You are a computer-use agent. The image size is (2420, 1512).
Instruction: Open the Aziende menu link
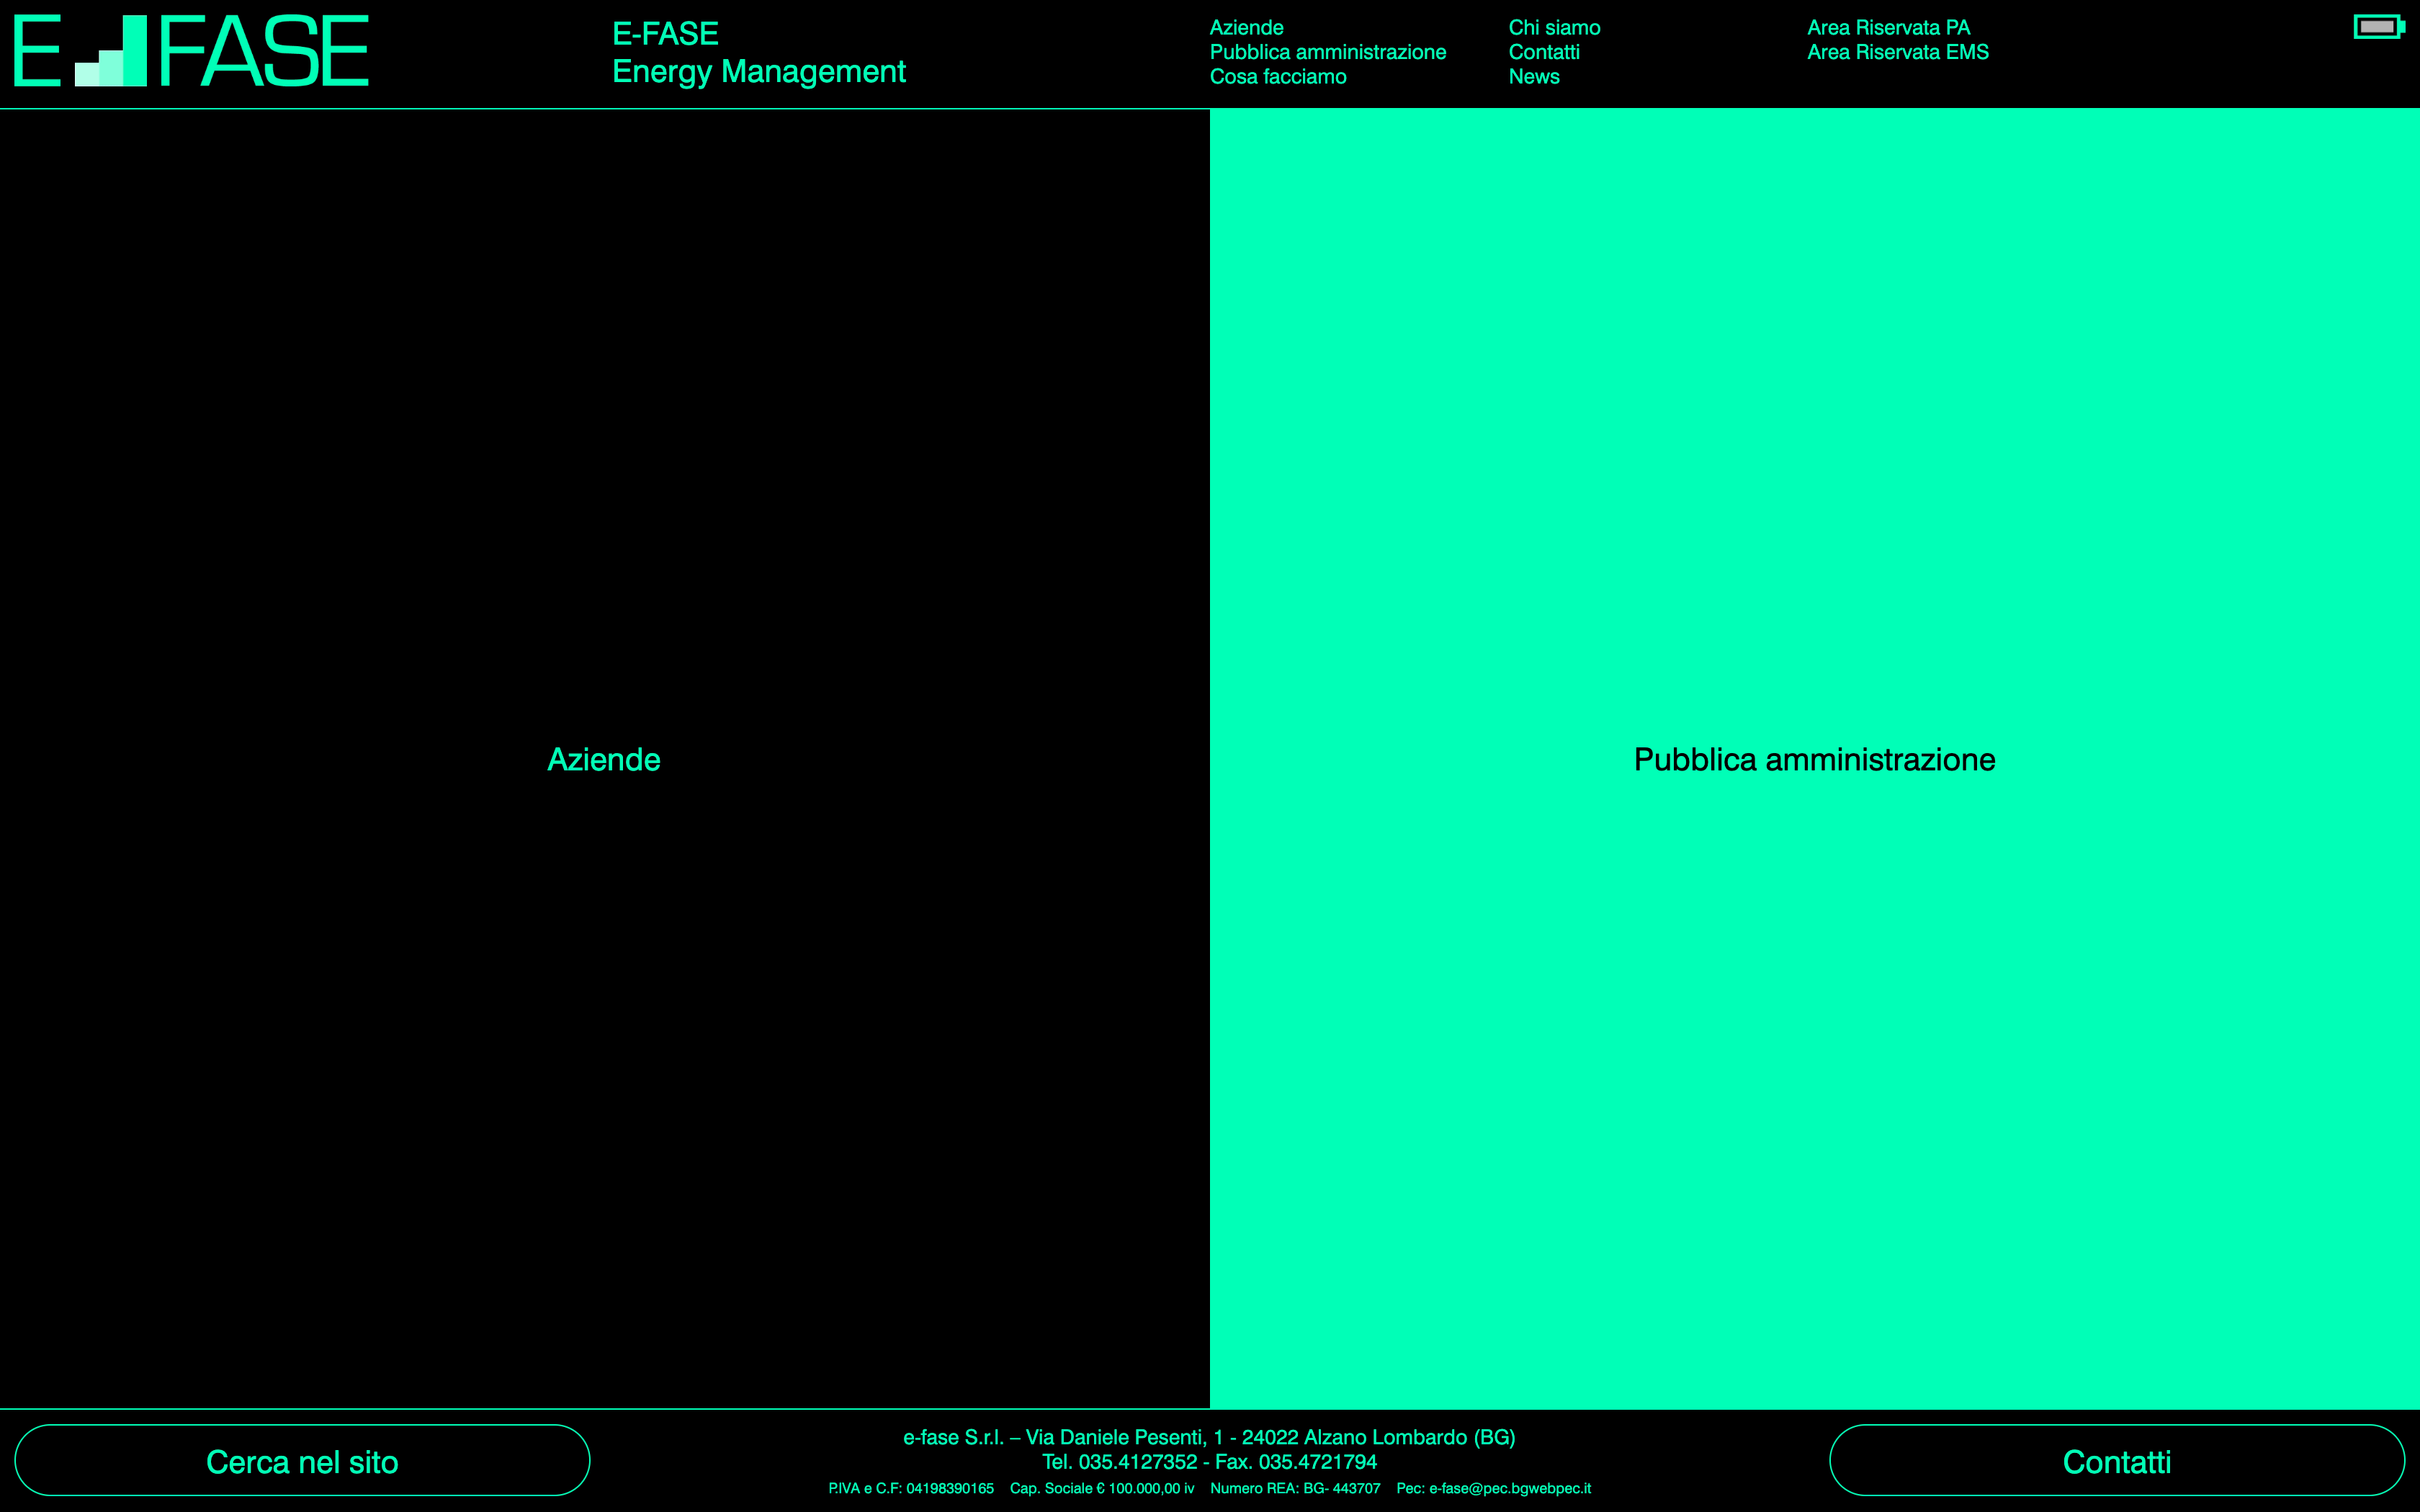click(x=1246, y=28)
